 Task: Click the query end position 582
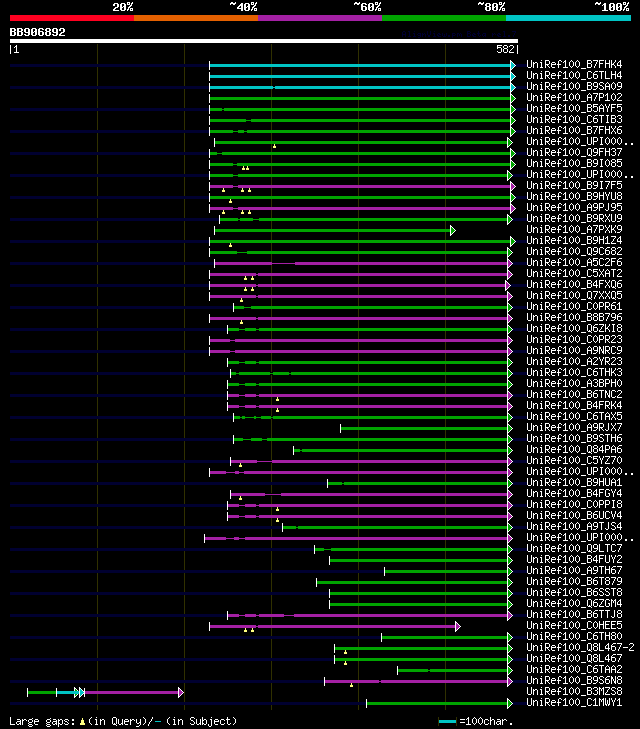pos(505,49)
